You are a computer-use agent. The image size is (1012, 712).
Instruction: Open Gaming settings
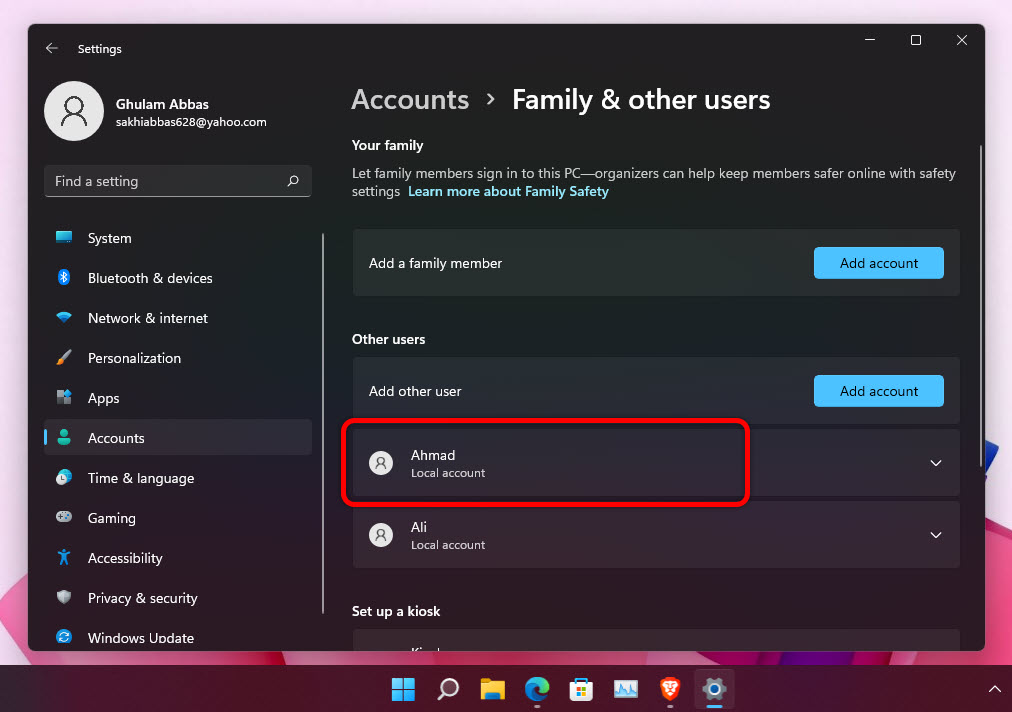pos(177,518)
